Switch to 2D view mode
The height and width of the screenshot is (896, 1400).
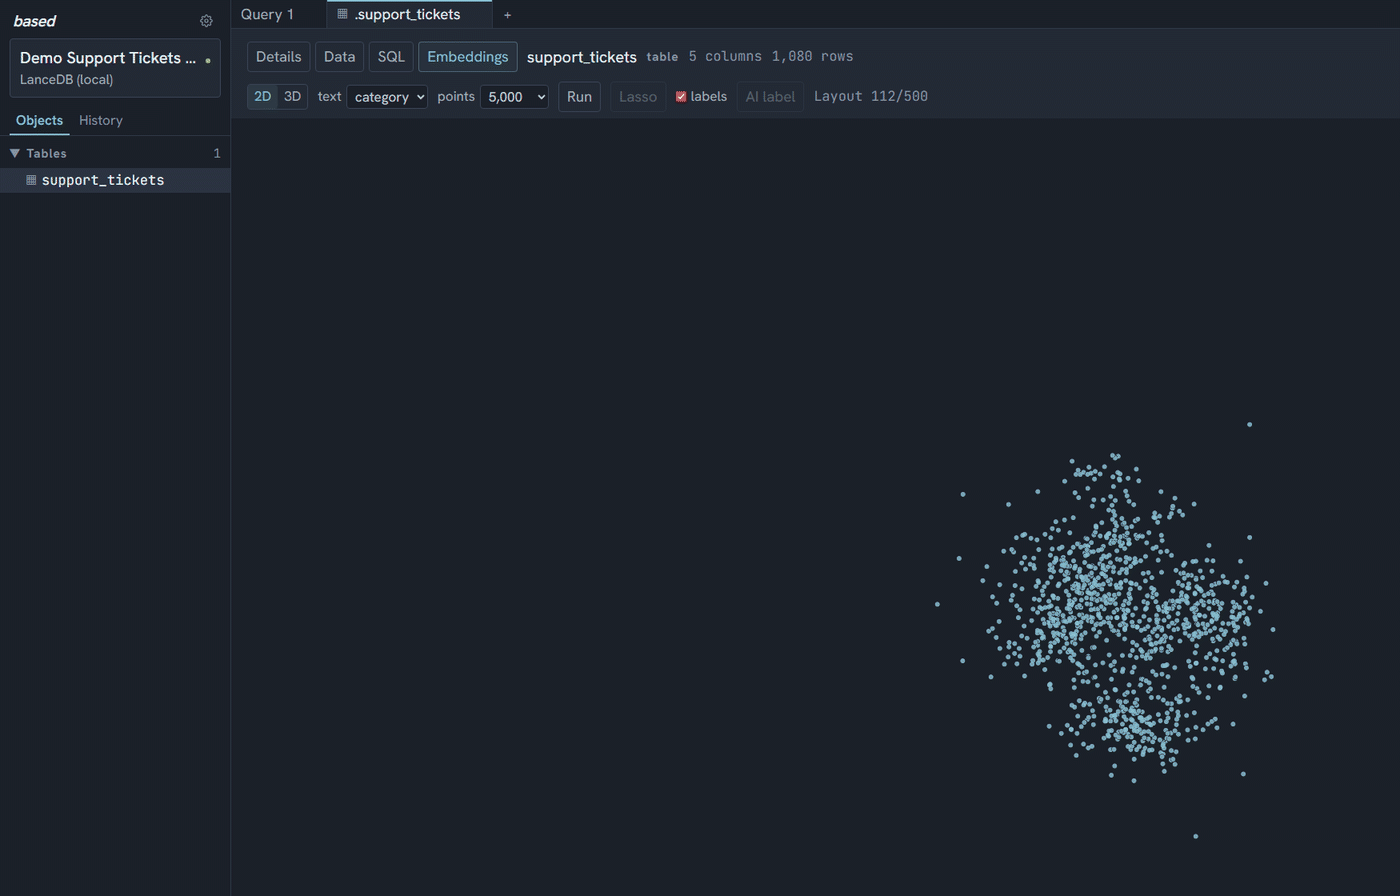(x=262, y=96)
